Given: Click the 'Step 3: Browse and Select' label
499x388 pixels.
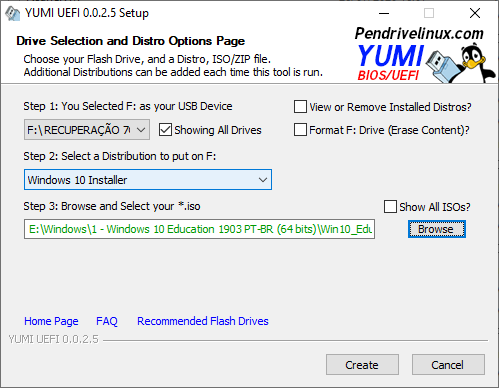Looking at the screenshot, I should click(x=112, y=206).
